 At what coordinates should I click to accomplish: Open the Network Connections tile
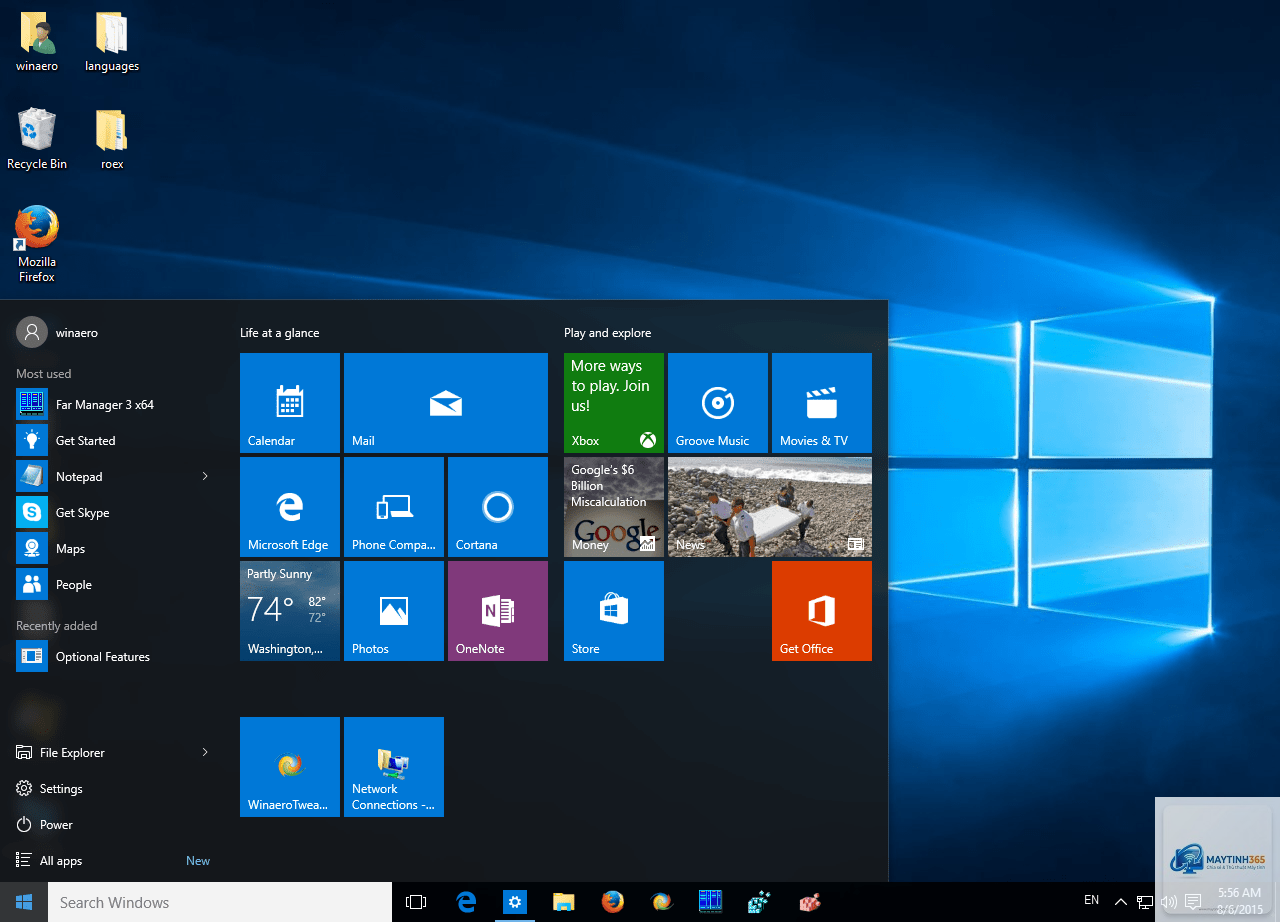click(x=394, y=767)
